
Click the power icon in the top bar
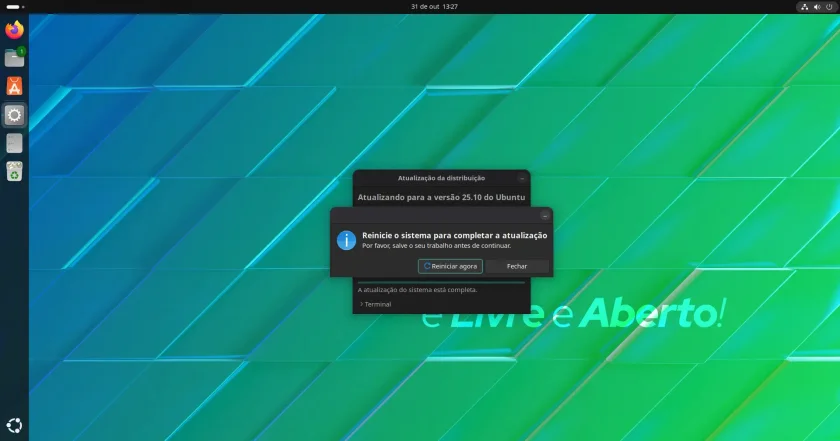coord(829,7)
